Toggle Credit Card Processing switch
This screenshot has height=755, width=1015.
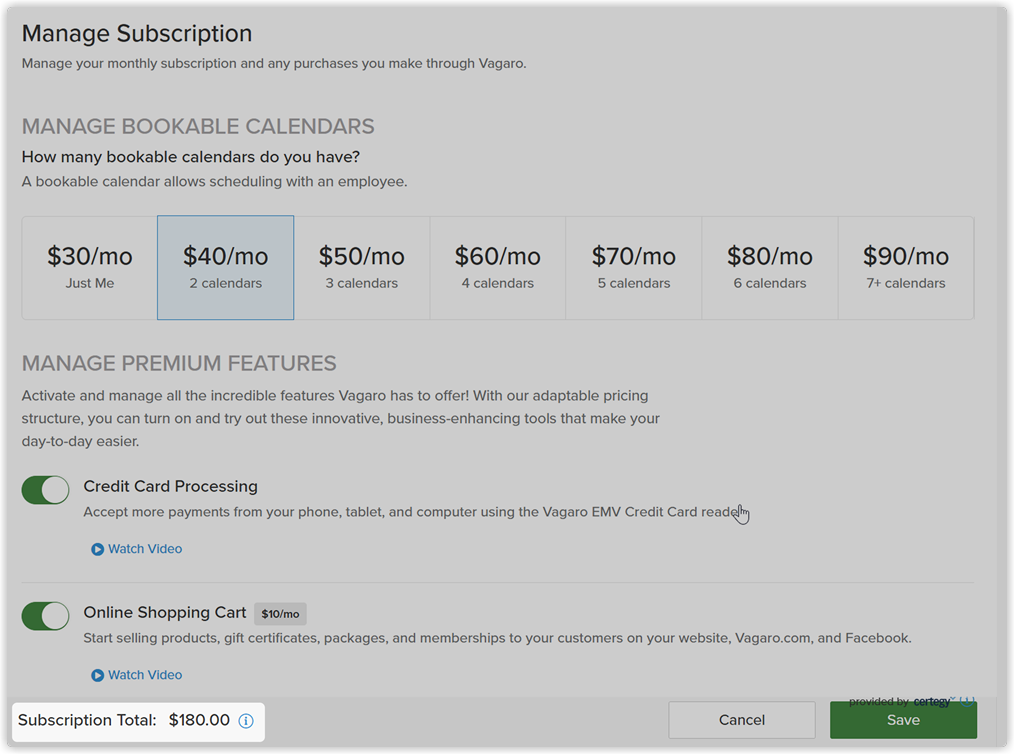(x=45, y=490)
